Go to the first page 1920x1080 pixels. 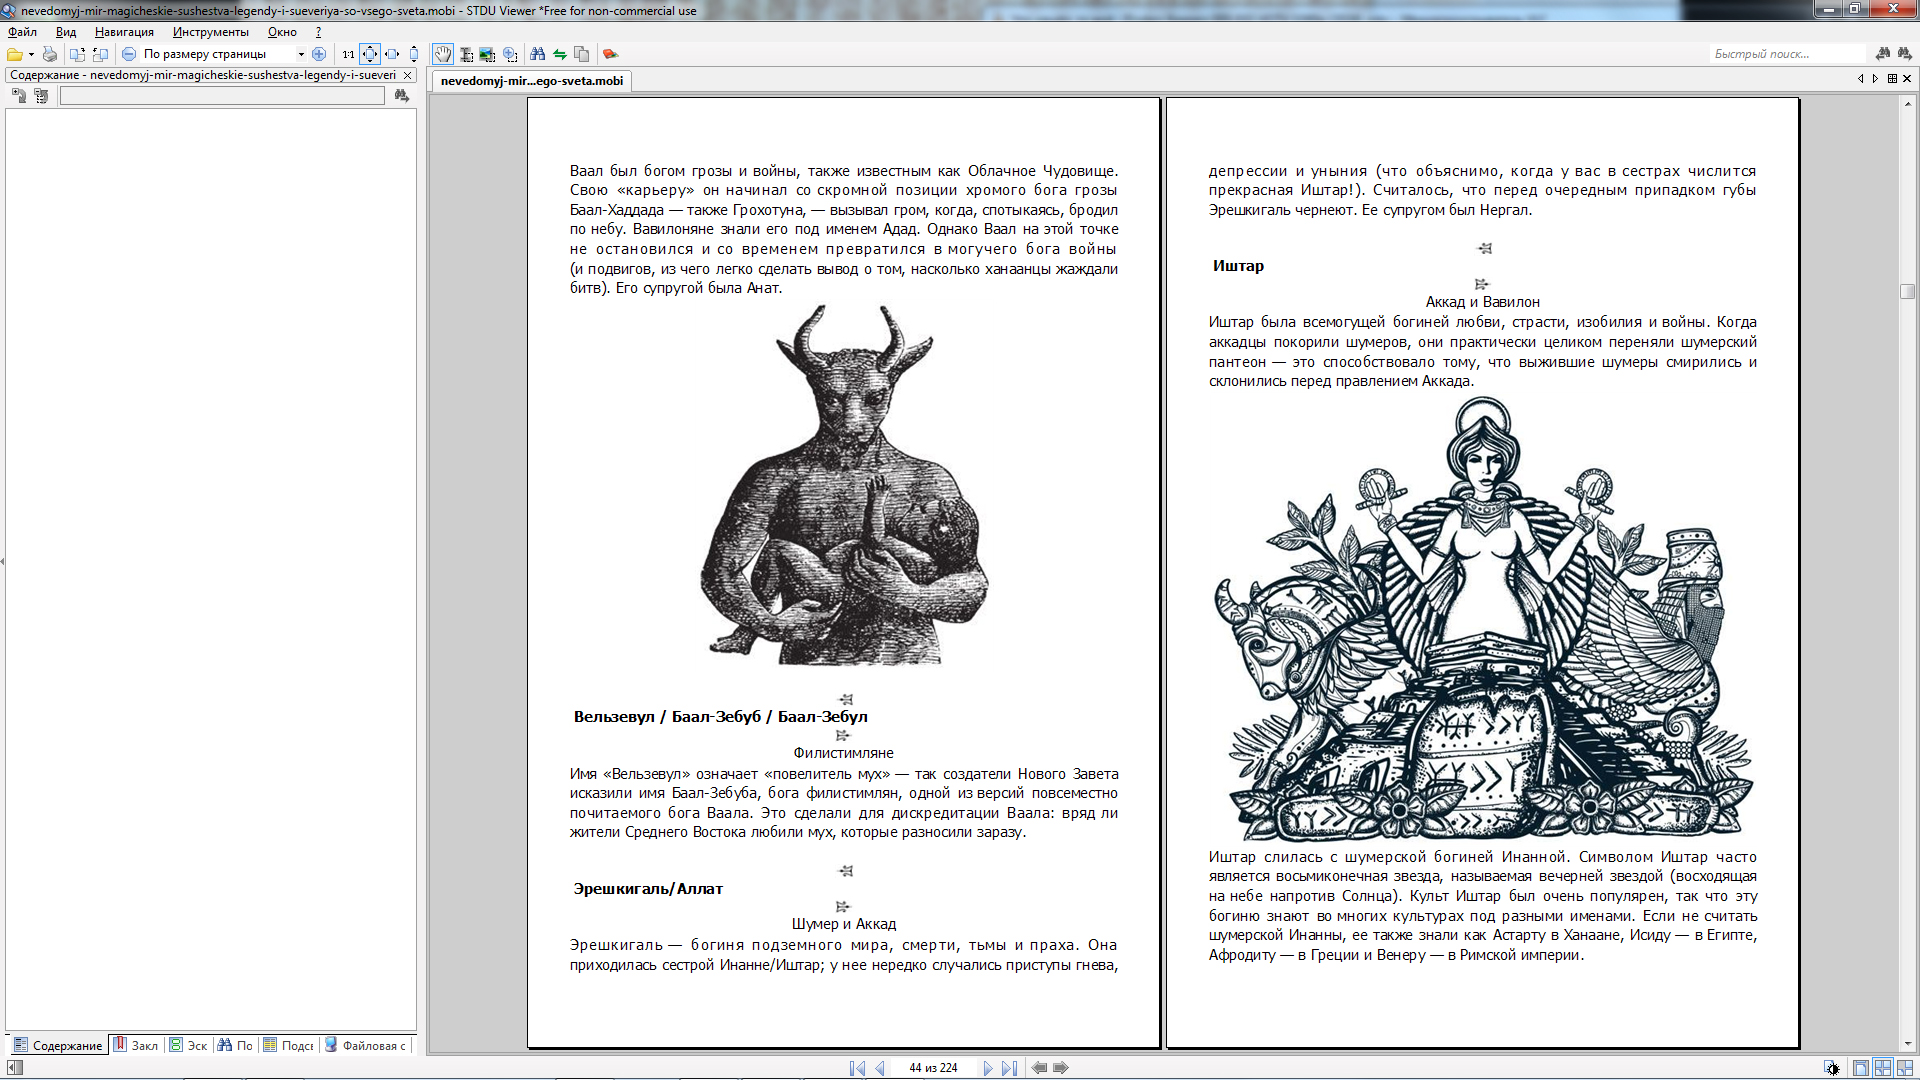point(857,1068)
